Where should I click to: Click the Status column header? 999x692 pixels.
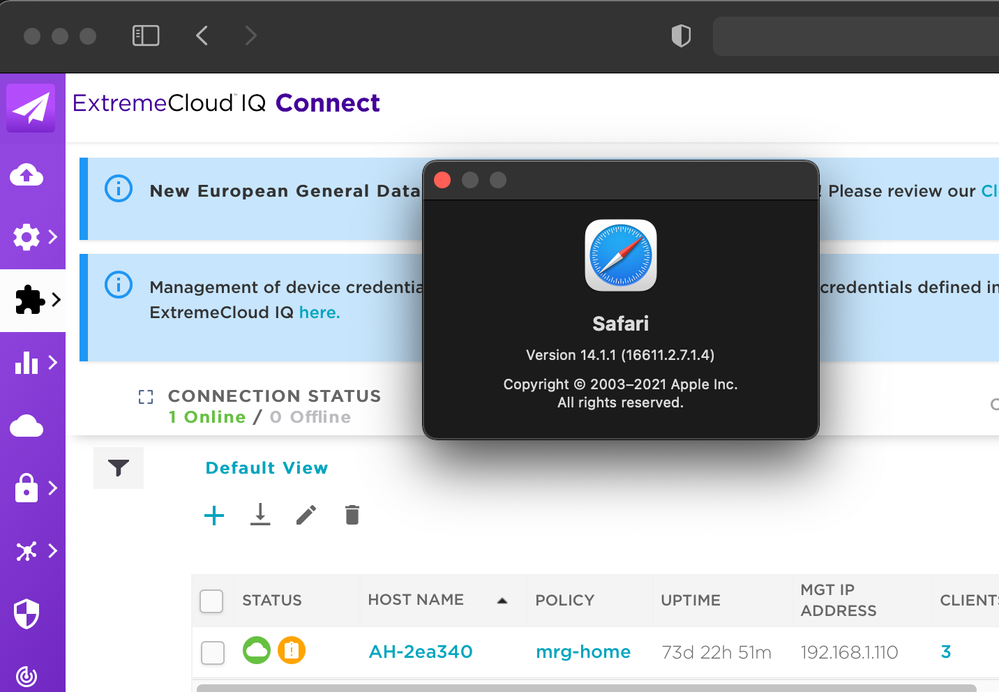tap(272, 600)
